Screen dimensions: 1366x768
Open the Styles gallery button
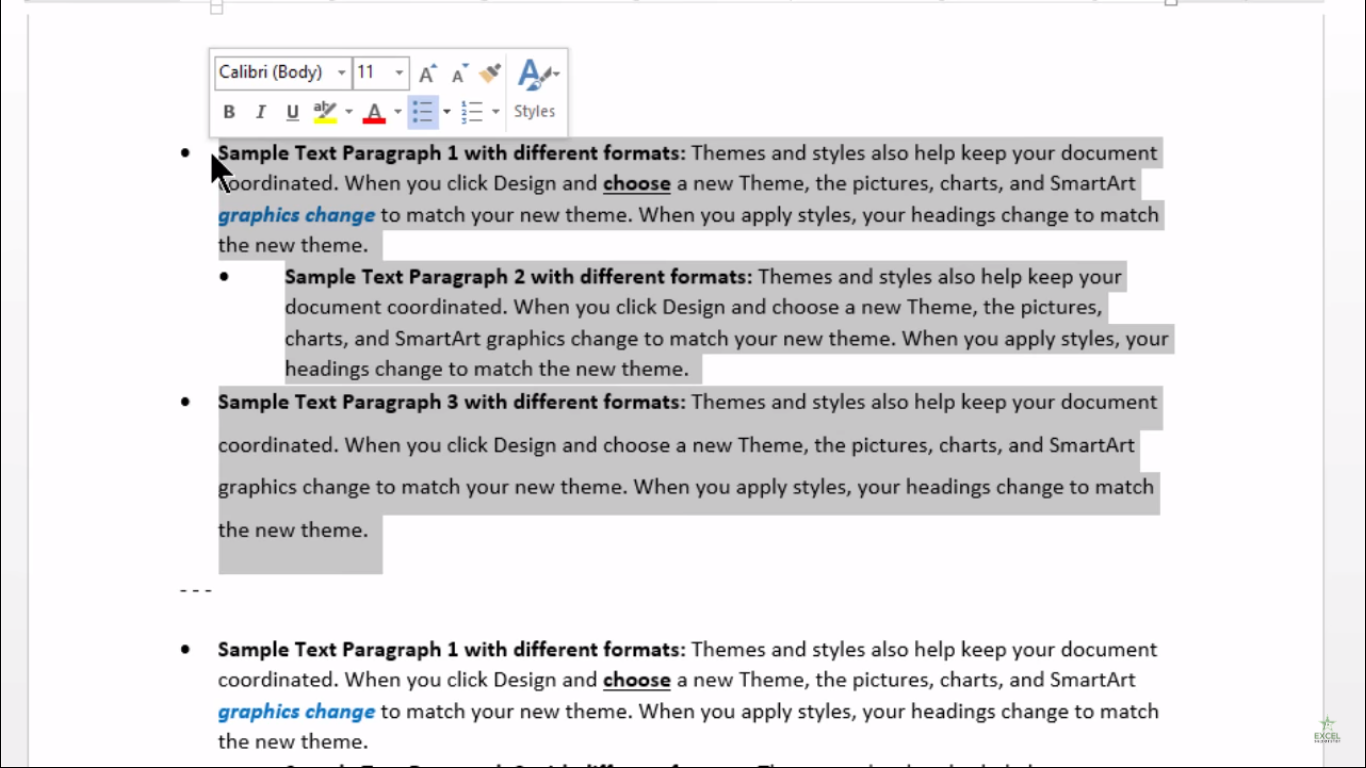(x=535, y=88)
